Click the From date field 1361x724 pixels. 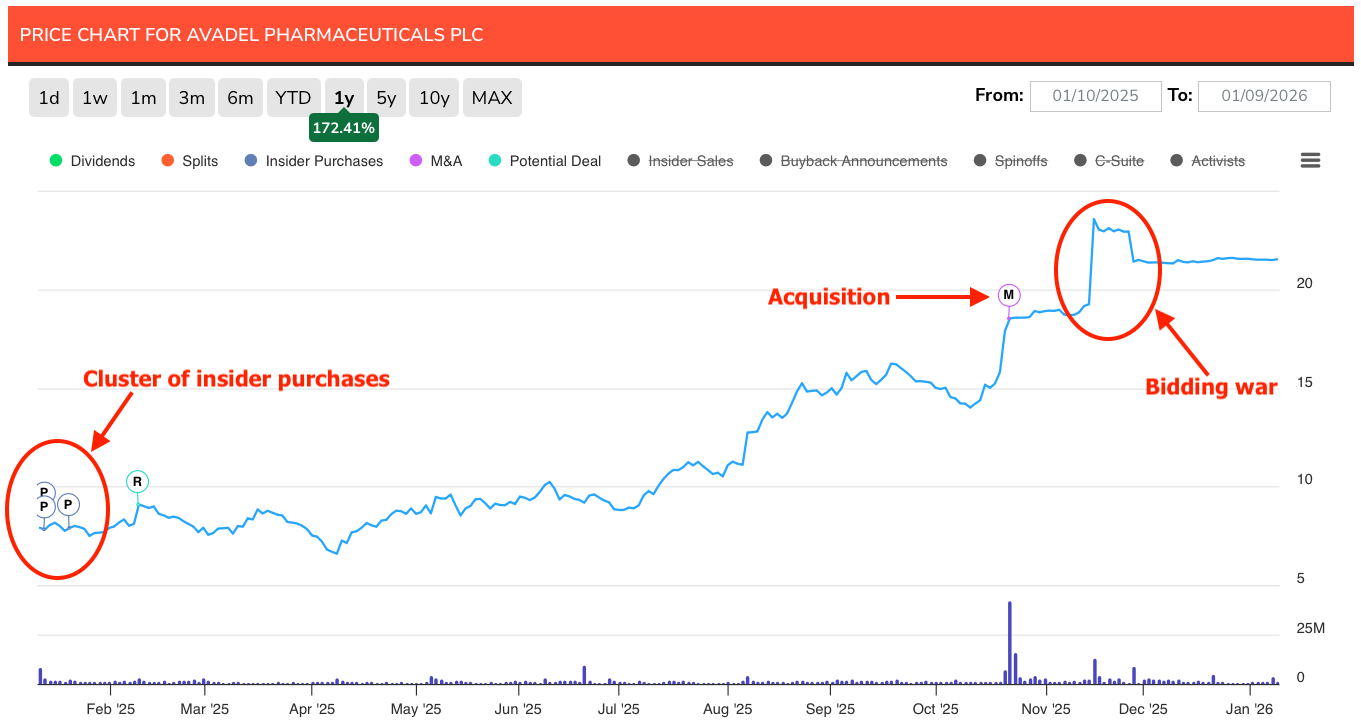click(1096, 96)
